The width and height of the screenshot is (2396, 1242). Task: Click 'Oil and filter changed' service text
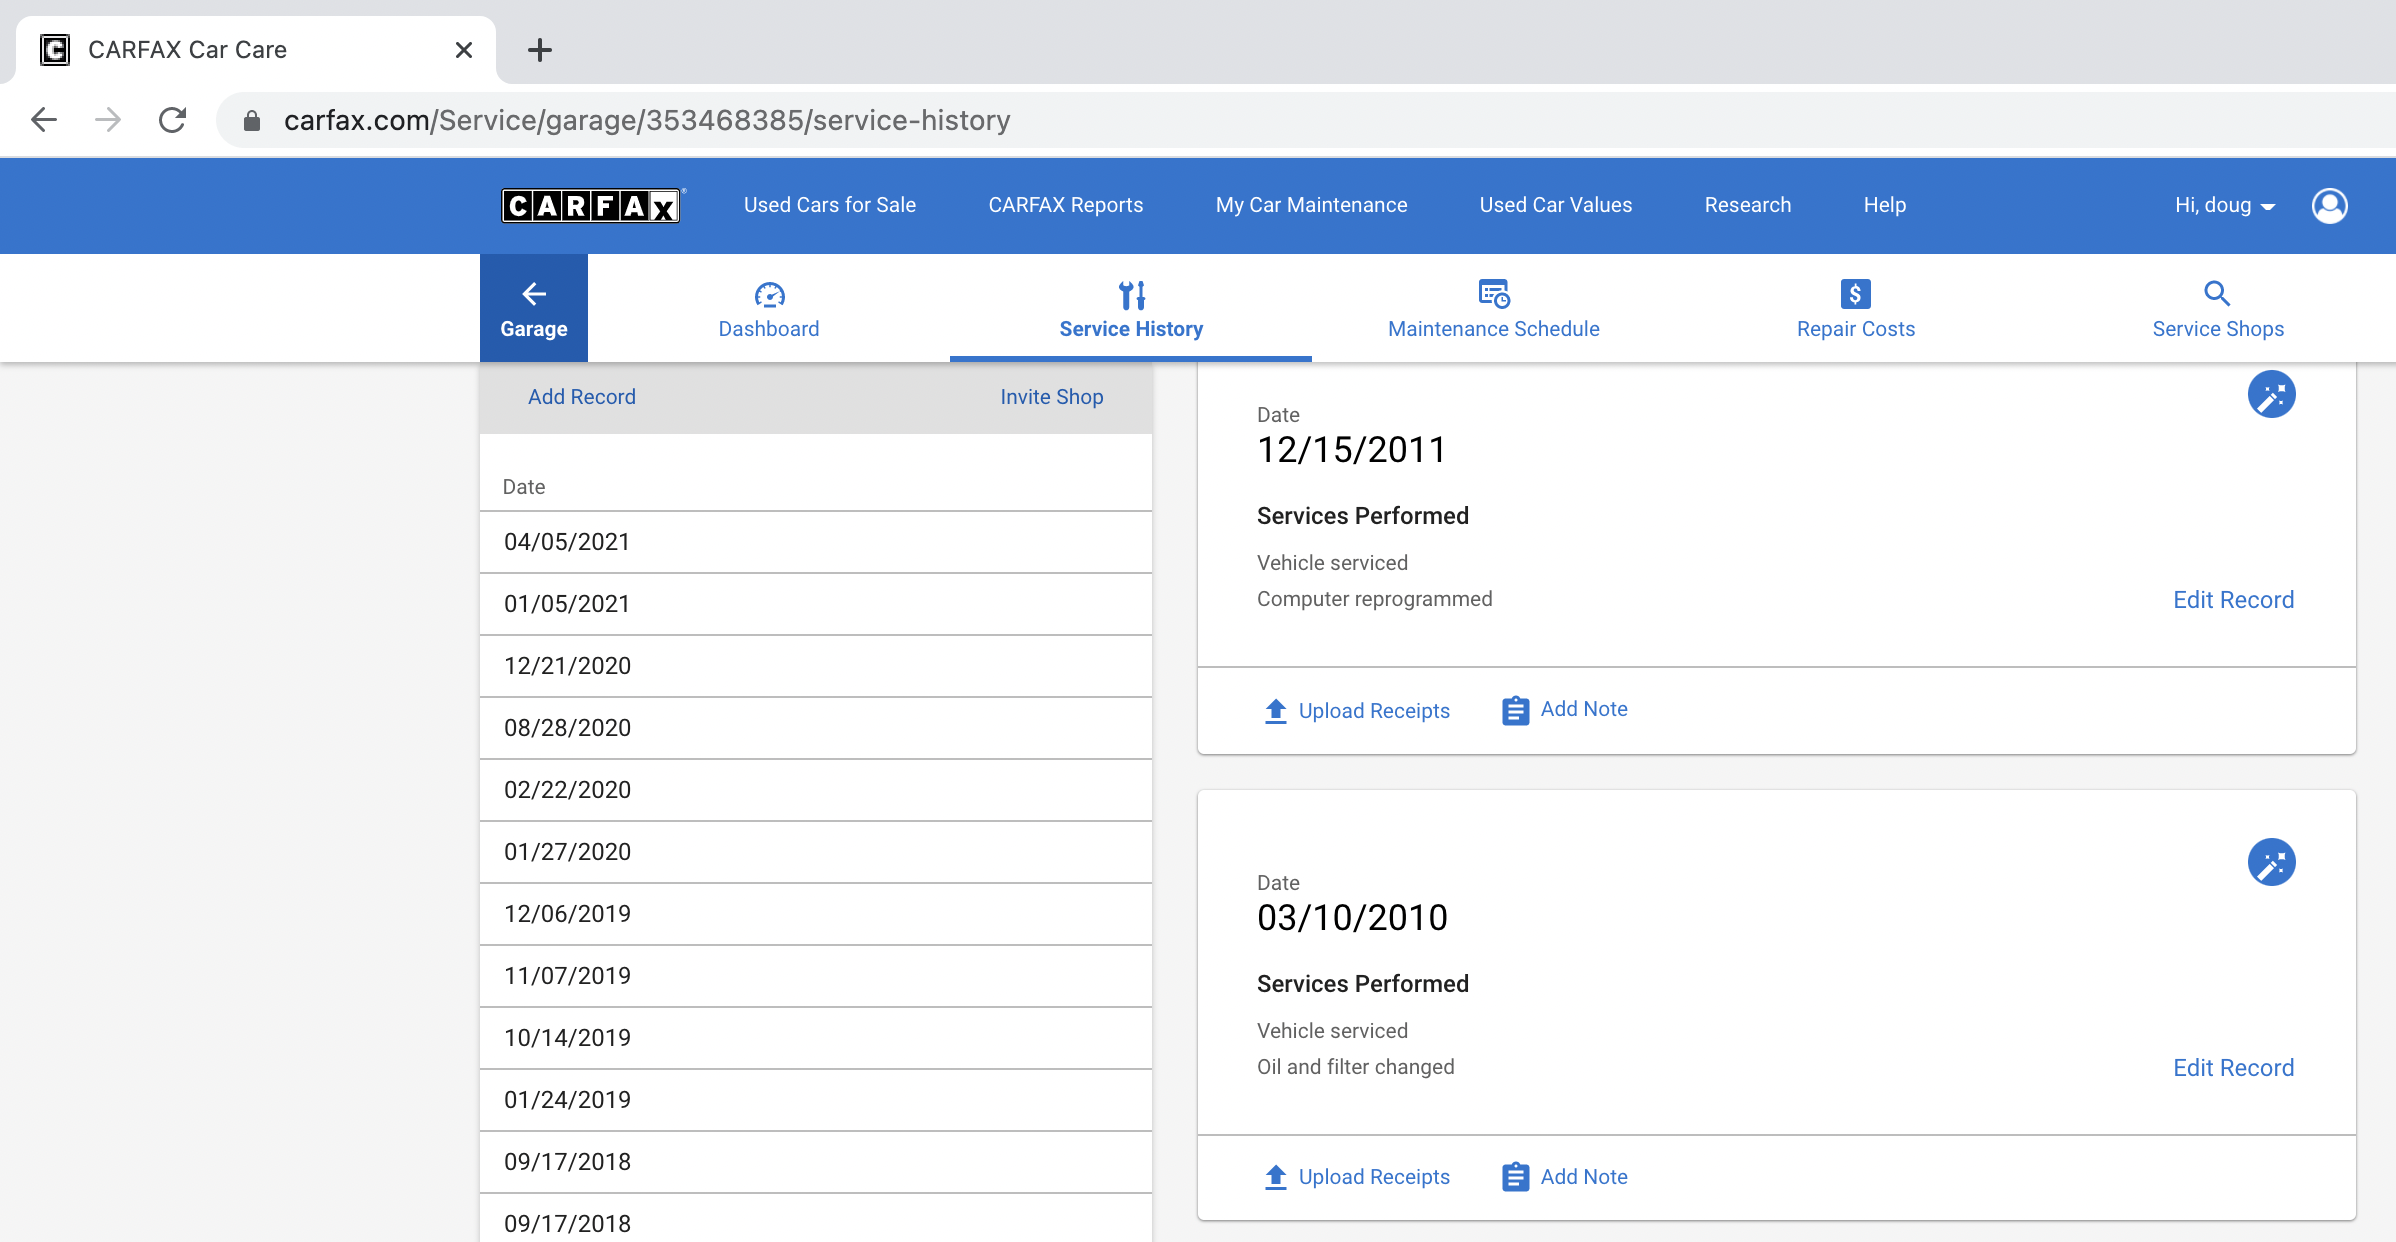coord(1355,1067)
